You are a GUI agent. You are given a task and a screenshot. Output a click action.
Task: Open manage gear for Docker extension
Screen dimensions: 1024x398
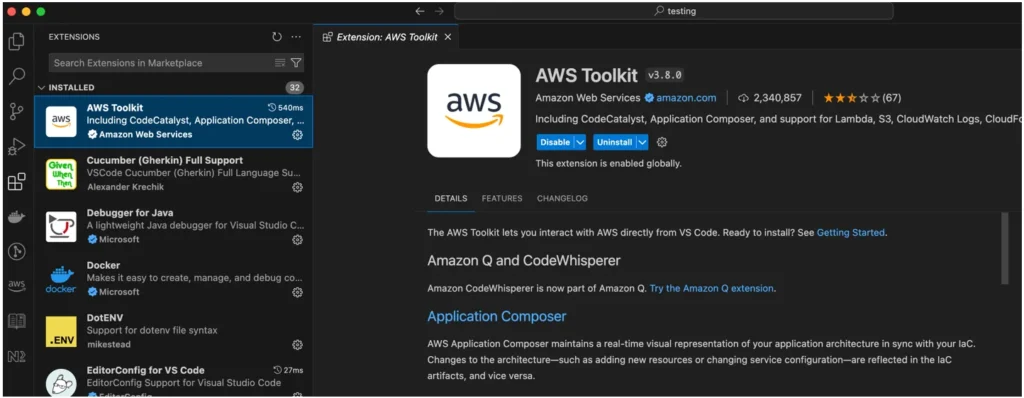click(x=297, y=292)
